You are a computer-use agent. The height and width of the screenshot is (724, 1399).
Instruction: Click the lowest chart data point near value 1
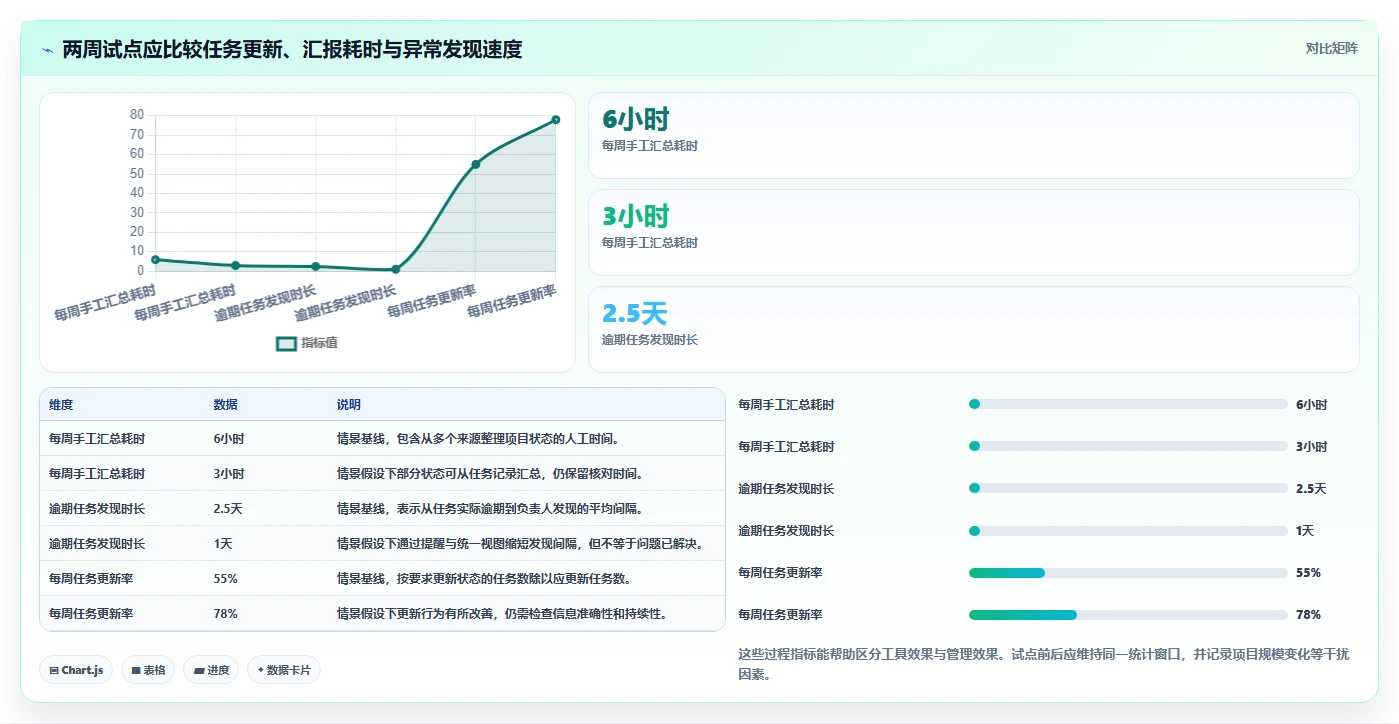(395, 269)
